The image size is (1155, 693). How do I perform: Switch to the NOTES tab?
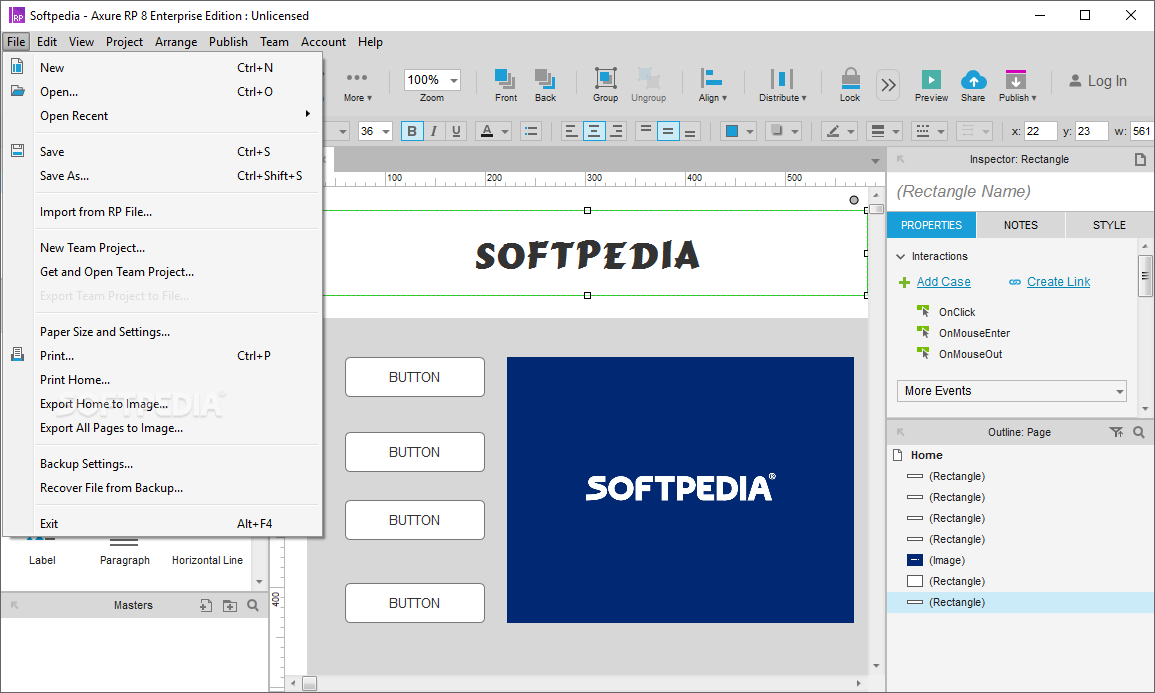[x=1020, y=225]
